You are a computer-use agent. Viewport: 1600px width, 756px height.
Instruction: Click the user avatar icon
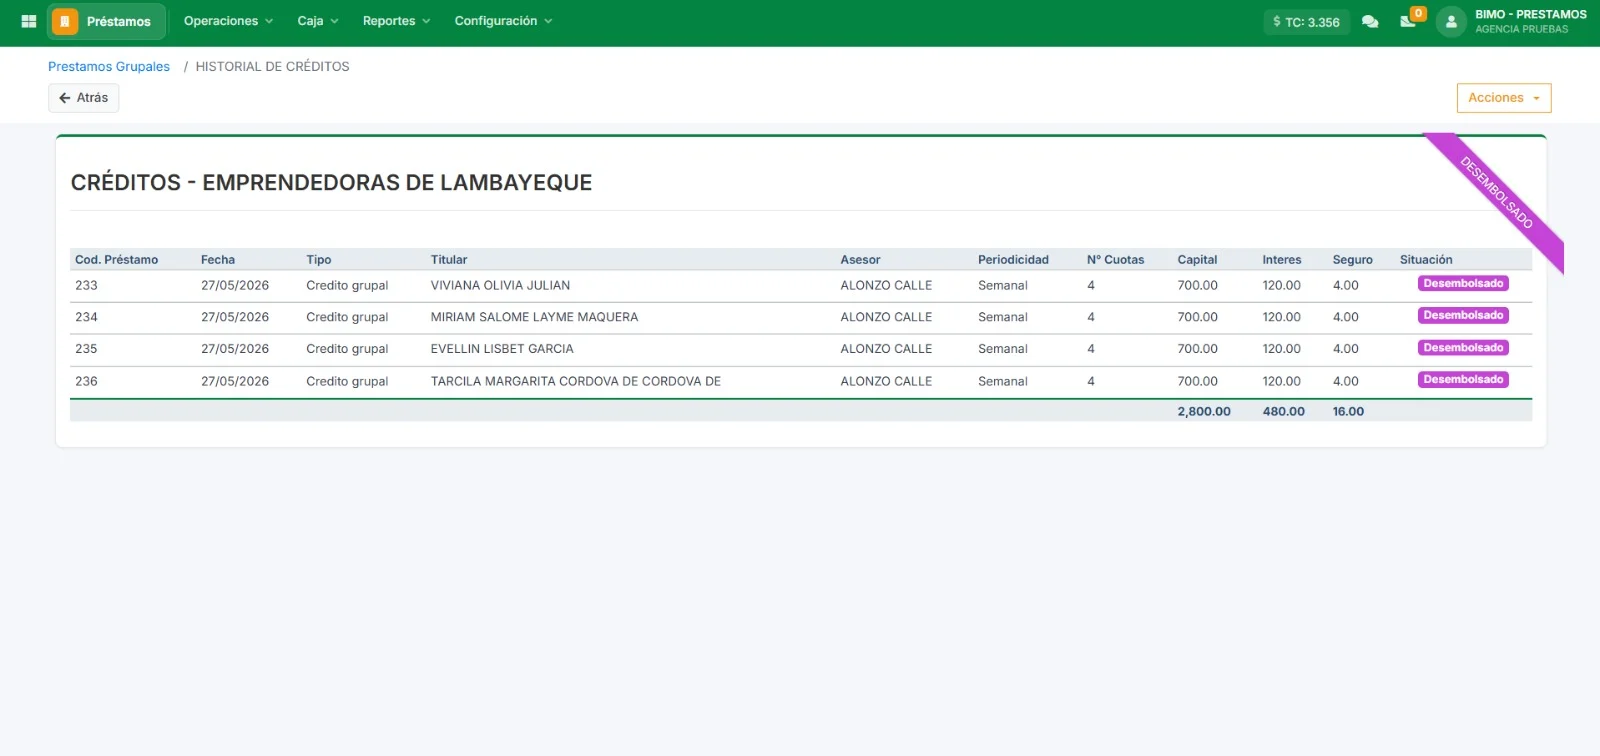[x=1451, y=21]
